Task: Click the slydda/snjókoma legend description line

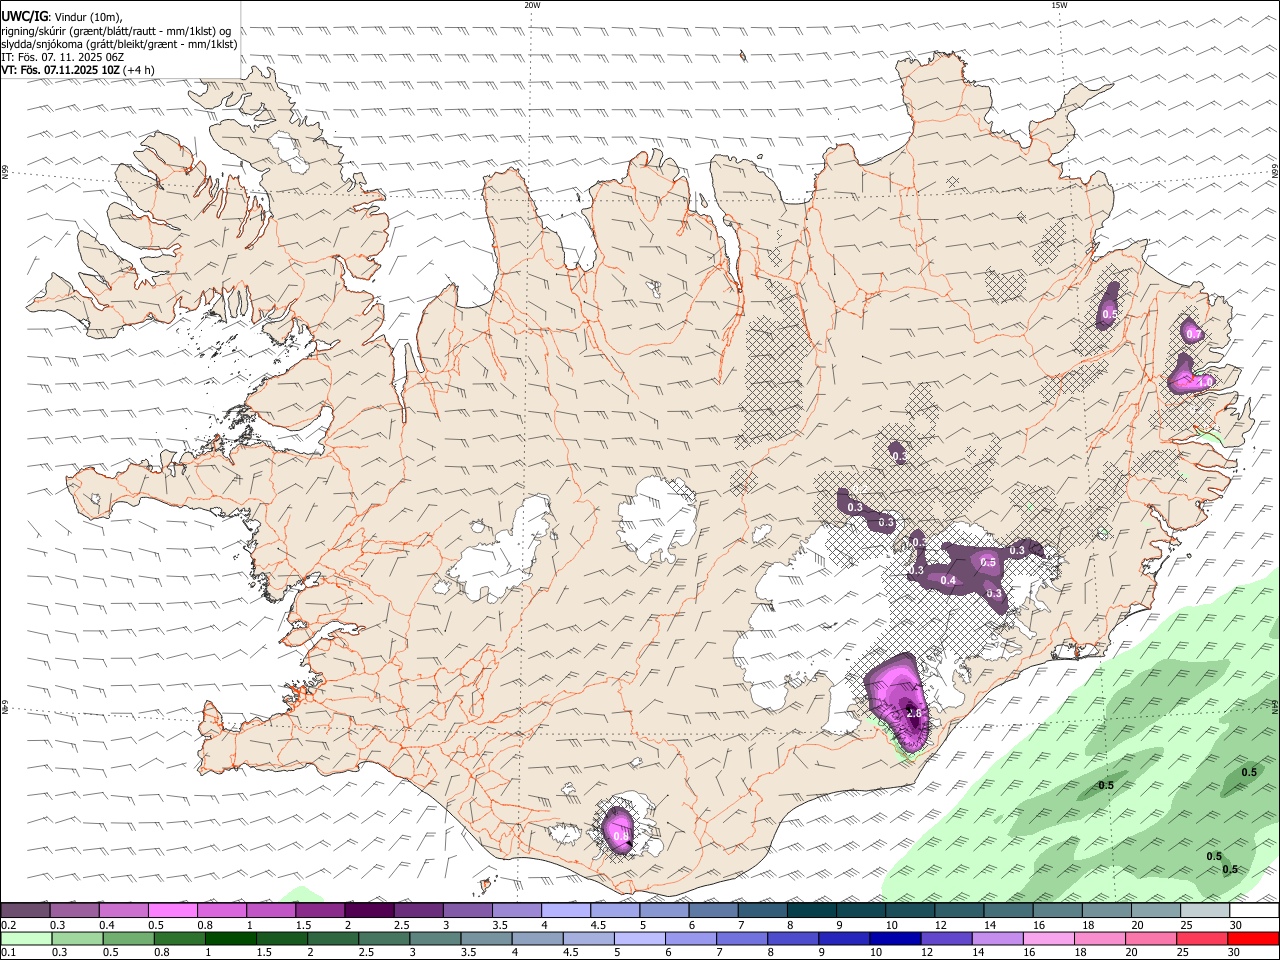Action: tap(119, 44)
